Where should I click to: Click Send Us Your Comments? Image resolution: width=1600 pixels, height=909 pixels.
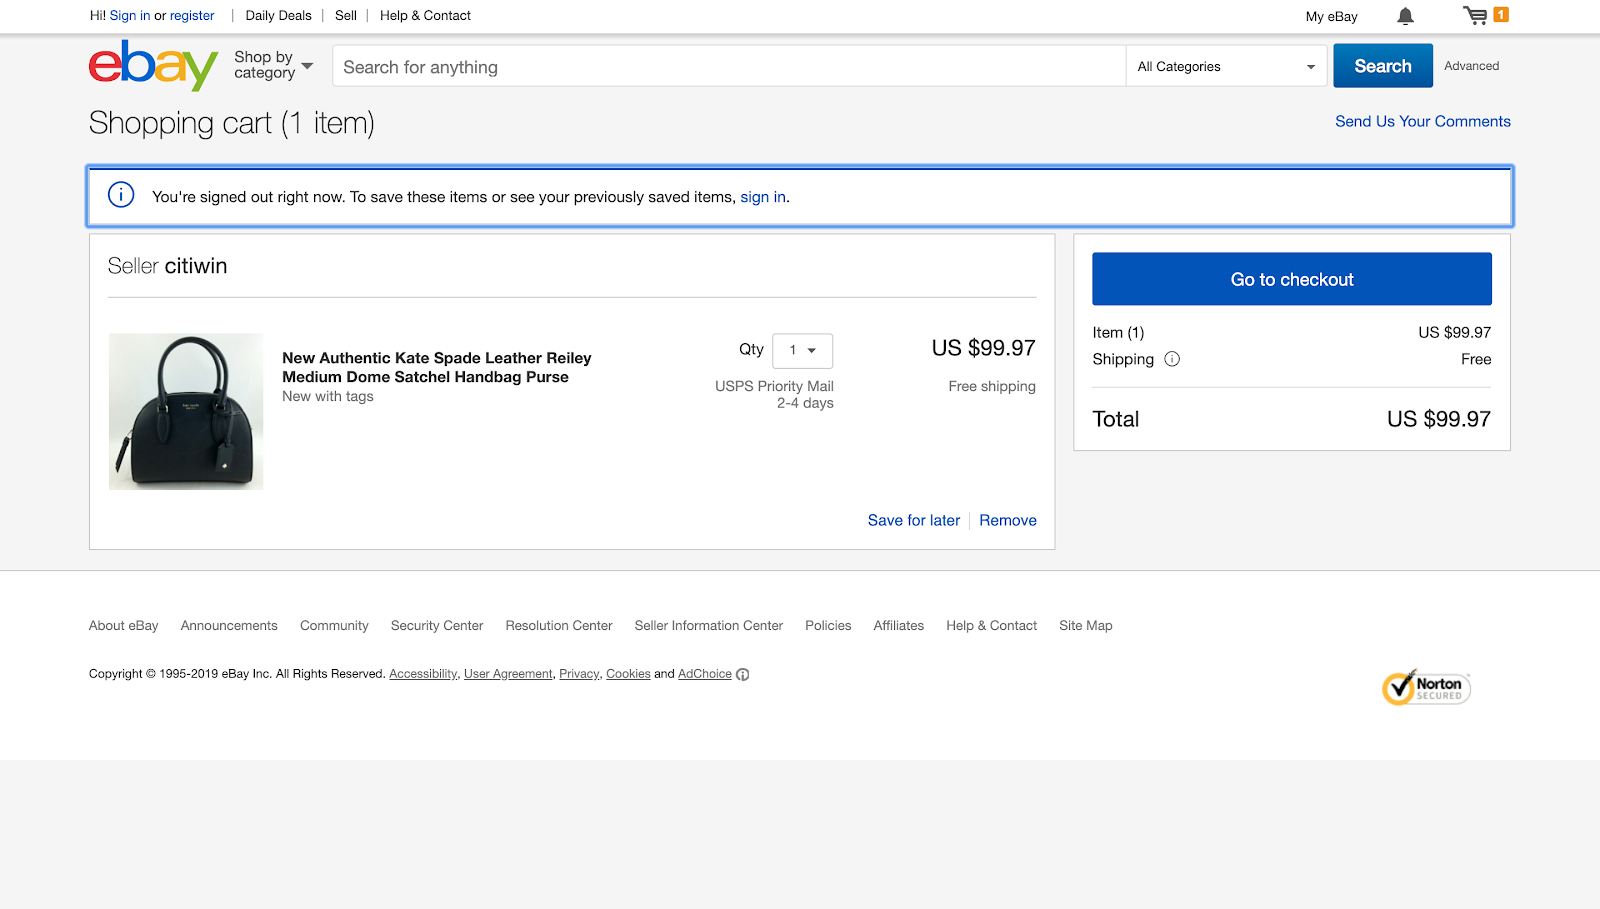[1423, 121]
